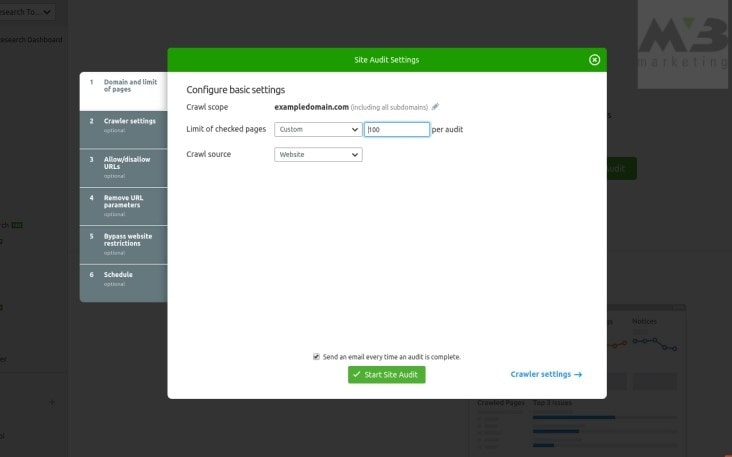
Task: Select the Remove URL parameters step
Action: pos(123,206)
